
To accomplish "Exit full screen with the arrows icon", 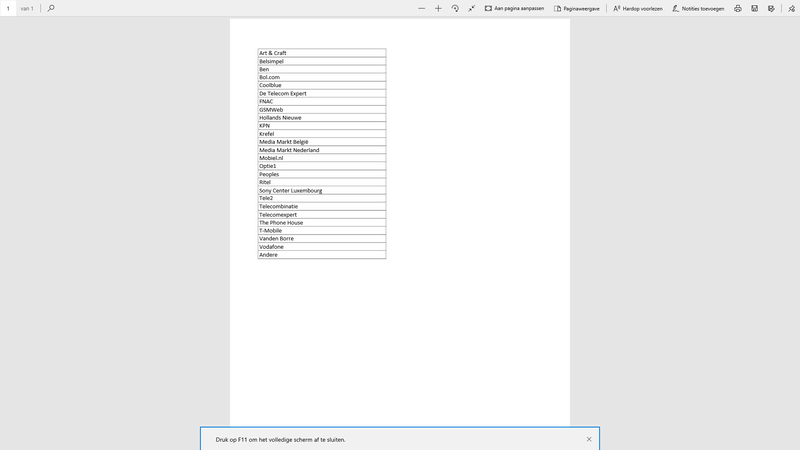I will click(471, 8).
